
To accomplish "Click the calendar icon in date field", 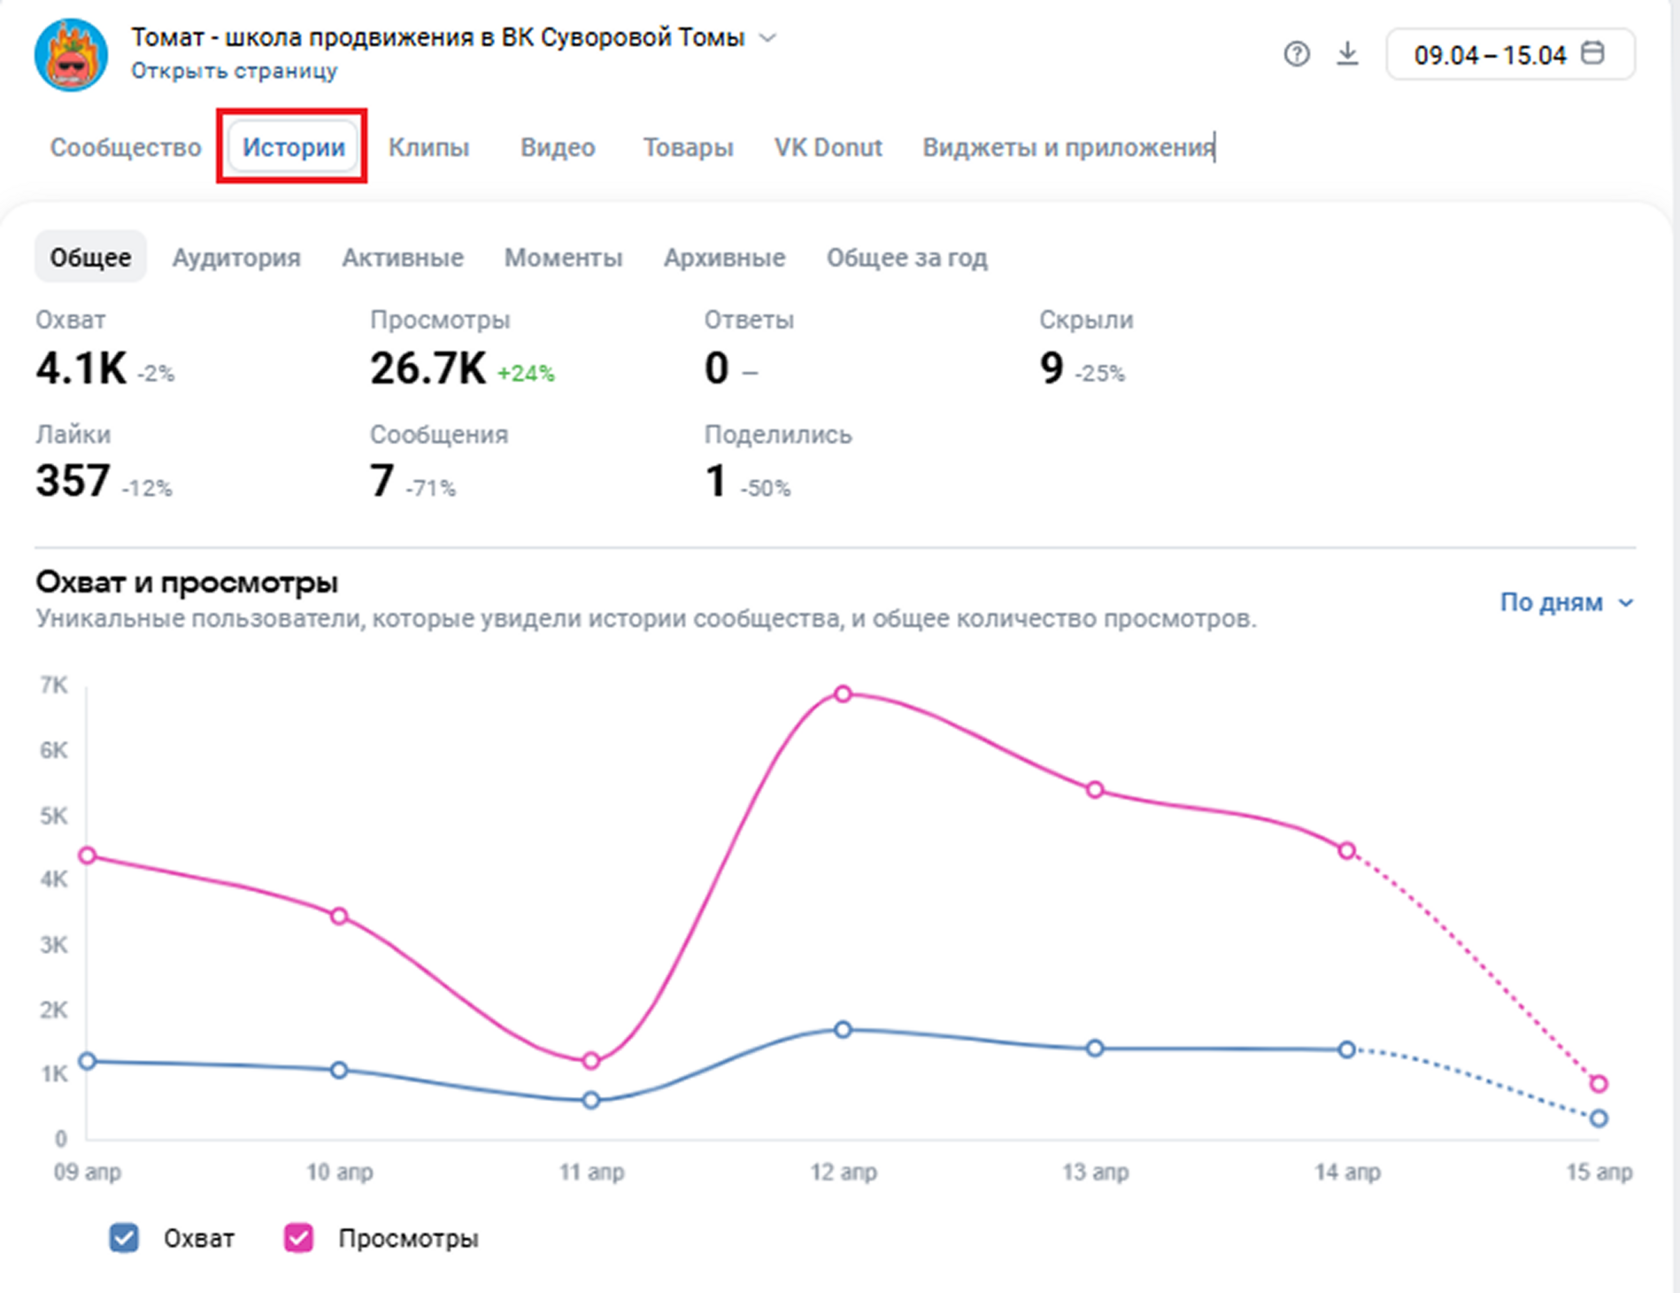I will tap(1593, 53).
